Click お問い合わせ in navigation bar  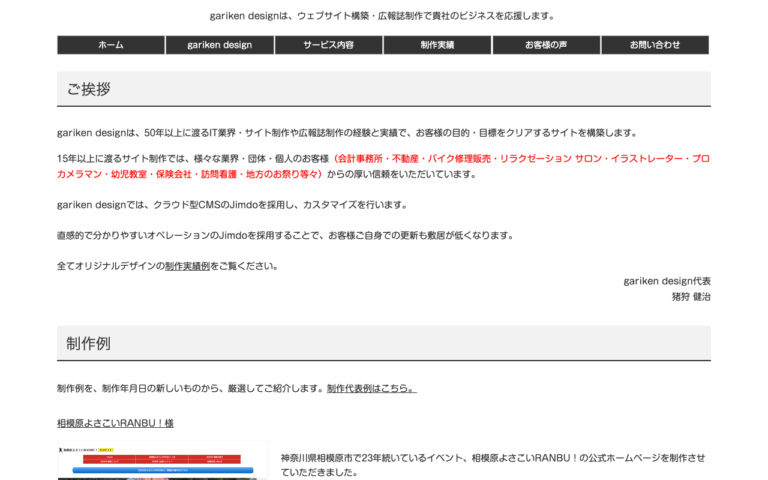tap(655, 45)
